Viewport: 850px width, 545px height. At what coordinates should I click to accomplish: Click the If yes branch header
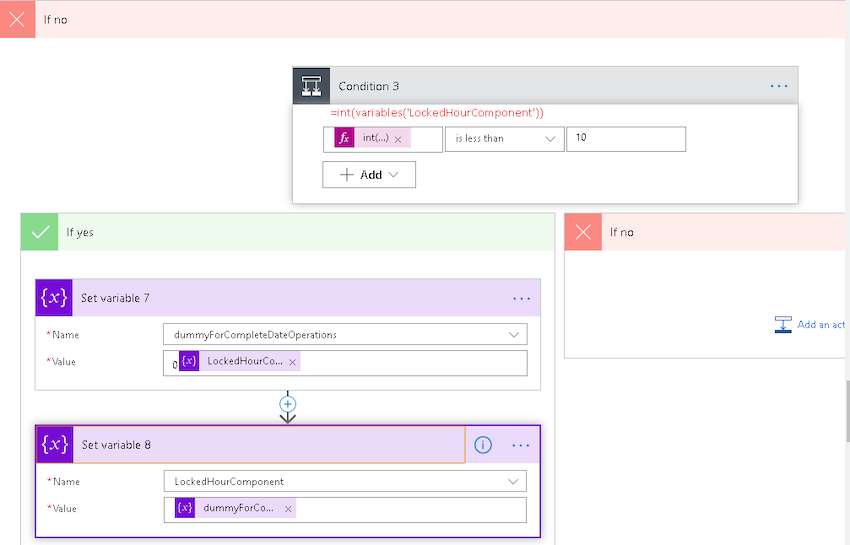(x=288, y=232)
